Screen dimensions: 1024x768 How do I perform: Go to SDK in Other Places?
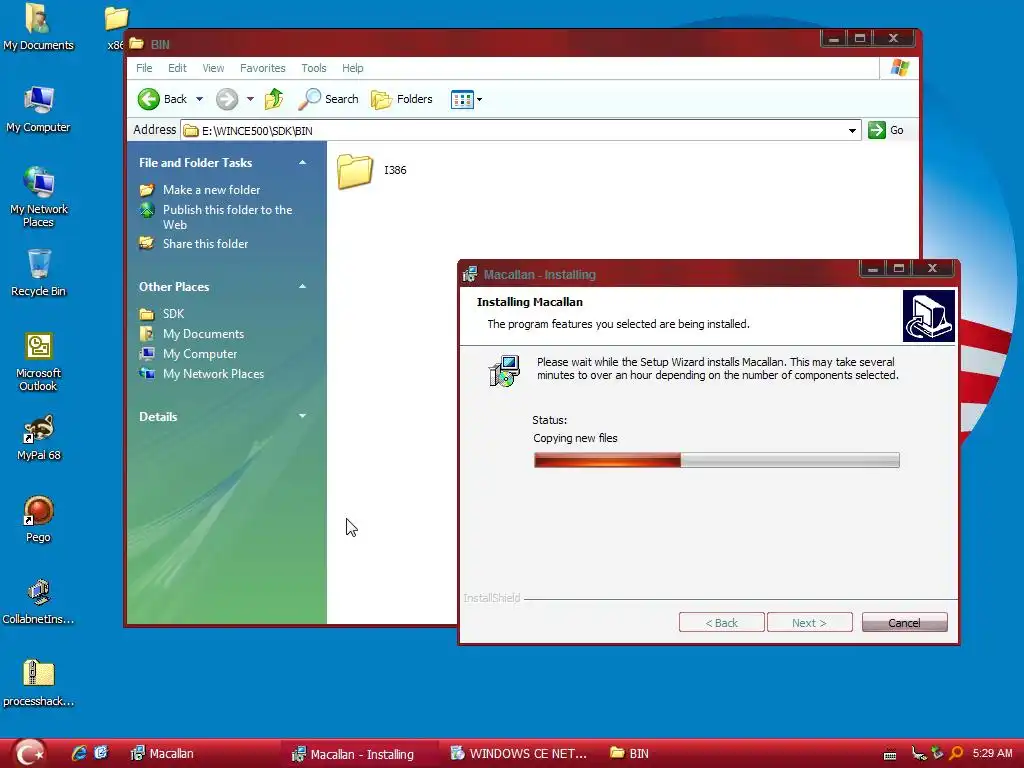tap(174, 314)
